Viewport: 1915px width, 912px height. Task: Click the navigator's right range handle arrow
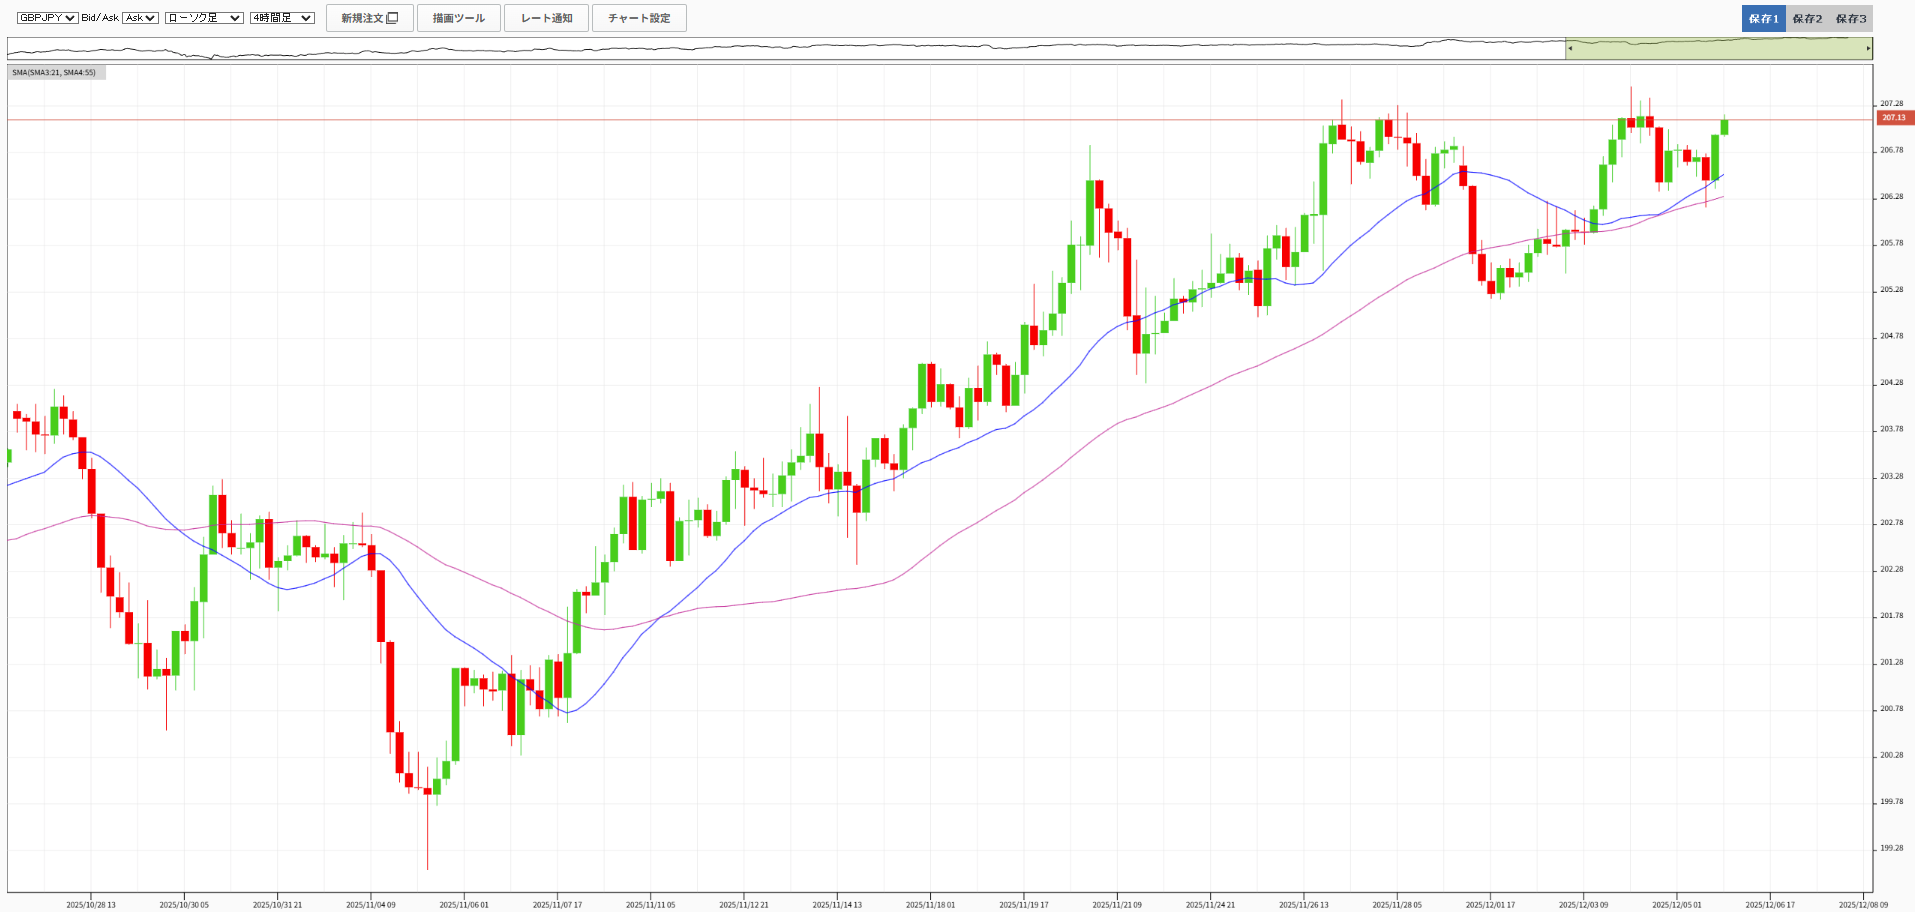click(1868, 48)
